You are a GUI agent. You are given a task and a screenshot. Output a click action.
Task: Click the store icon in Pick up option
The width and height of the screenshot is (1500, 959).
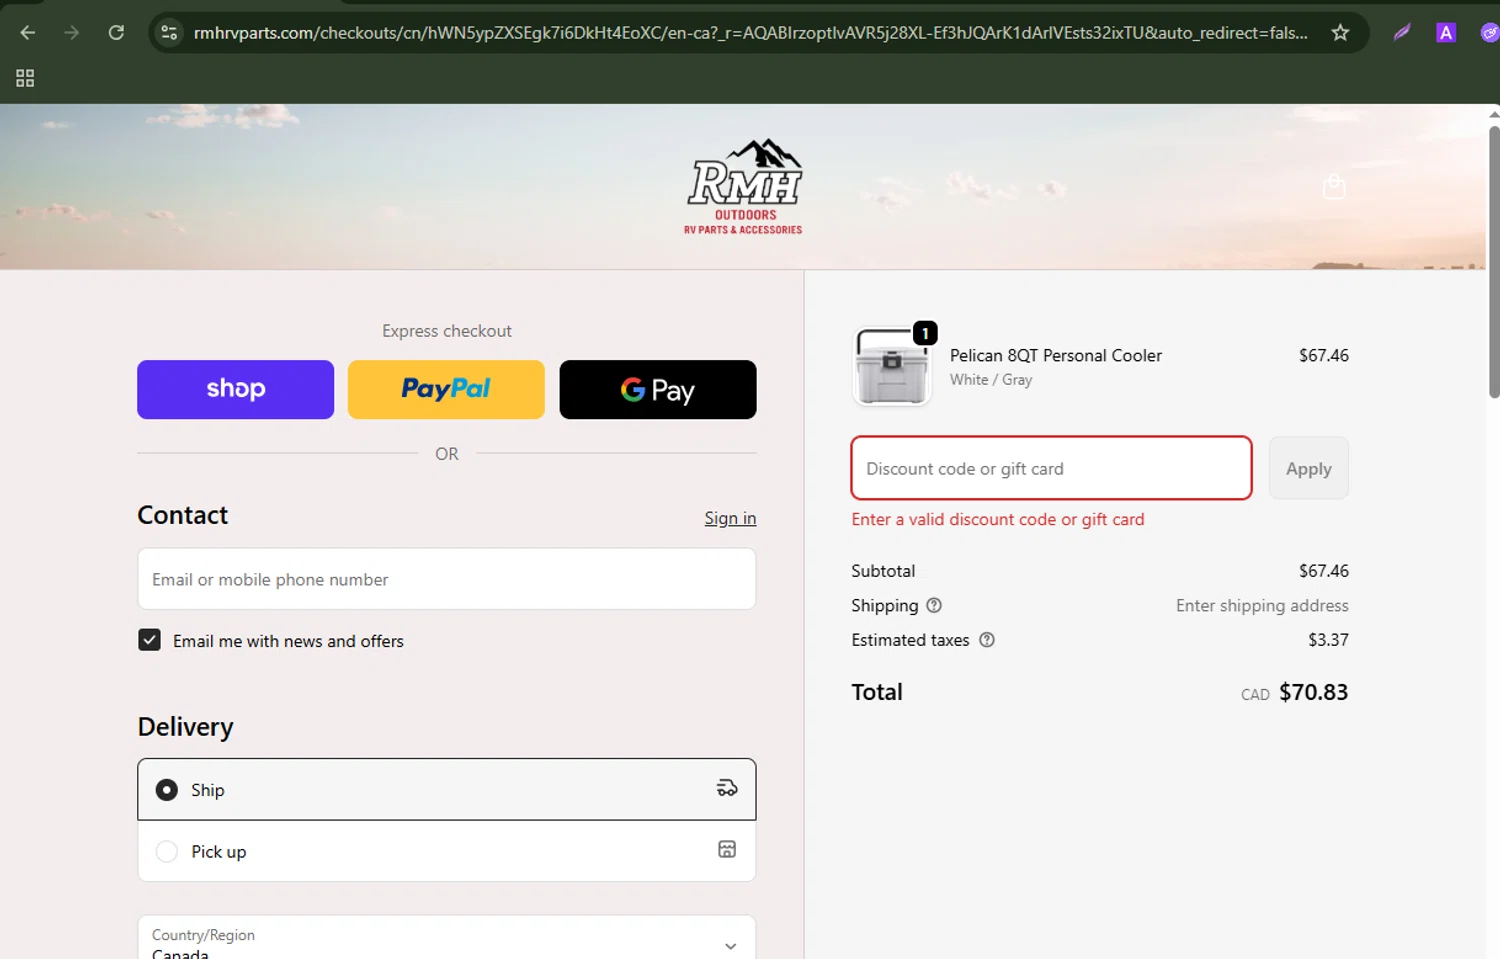coord(727,849)
